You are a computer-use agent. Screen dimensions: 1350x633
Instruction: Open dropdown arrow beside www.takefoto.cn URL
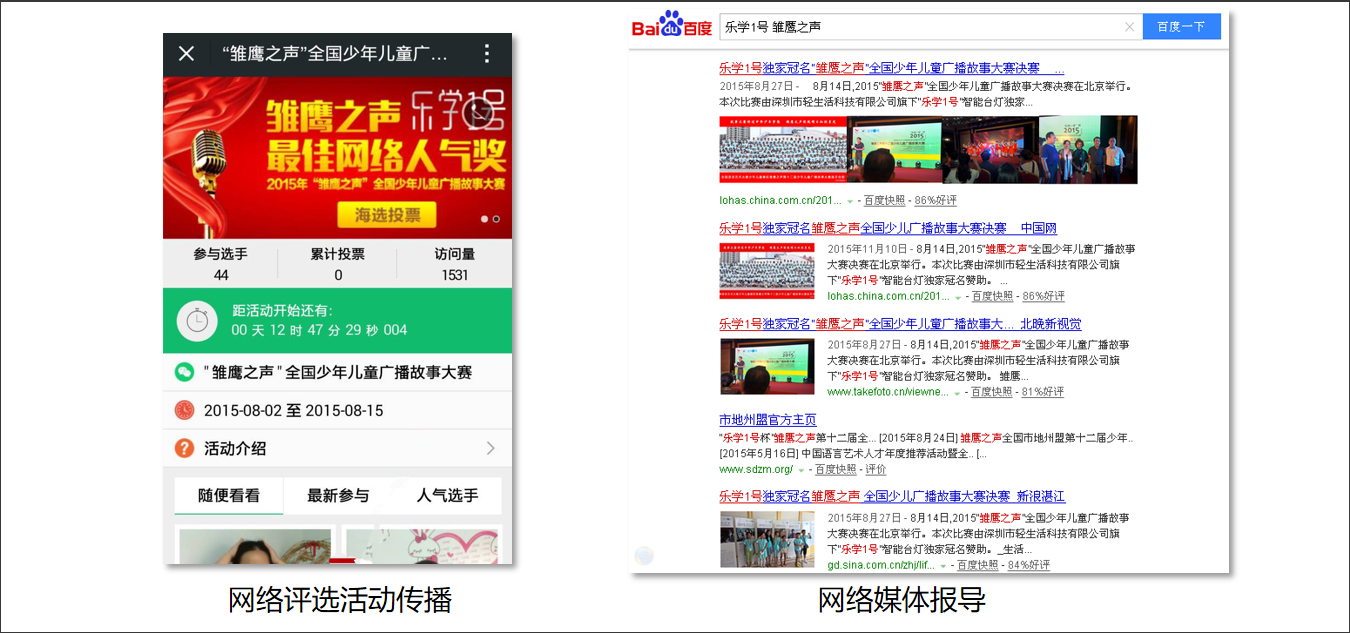(957, 393)
